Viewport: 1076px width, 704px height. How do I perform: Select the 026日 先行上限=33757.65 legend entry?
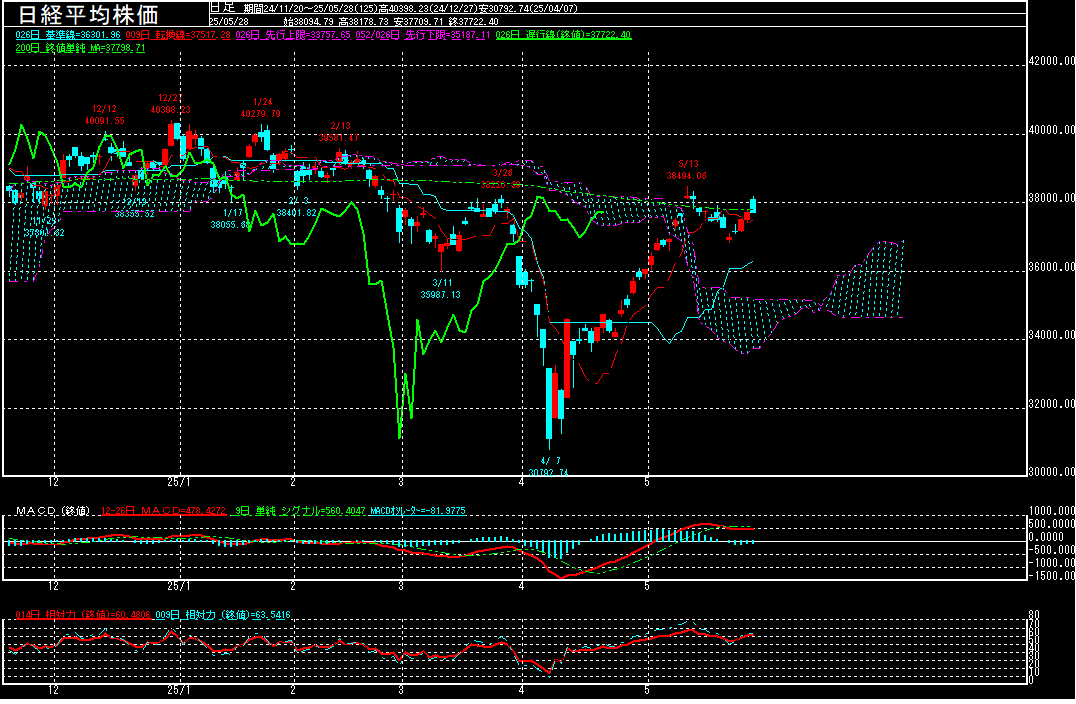[293, 35]
